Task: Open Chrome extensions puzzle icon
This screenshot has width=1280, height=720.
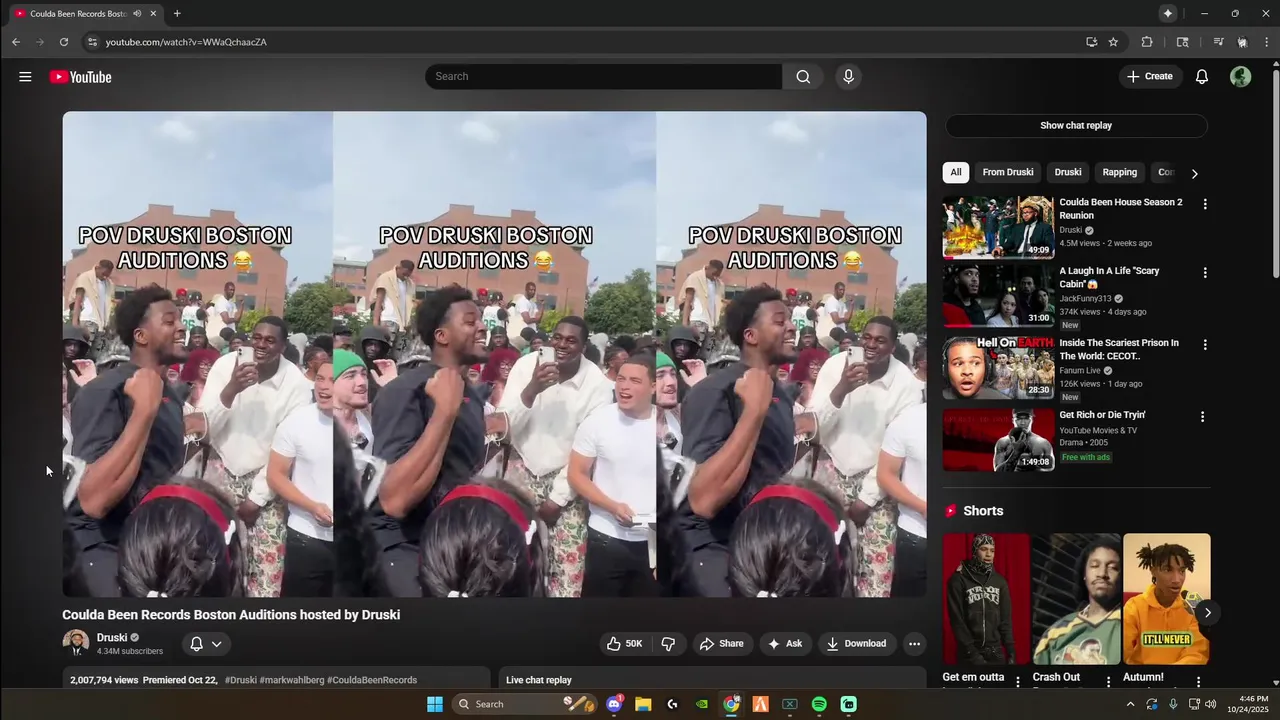Action: [x=1147, y=42]
